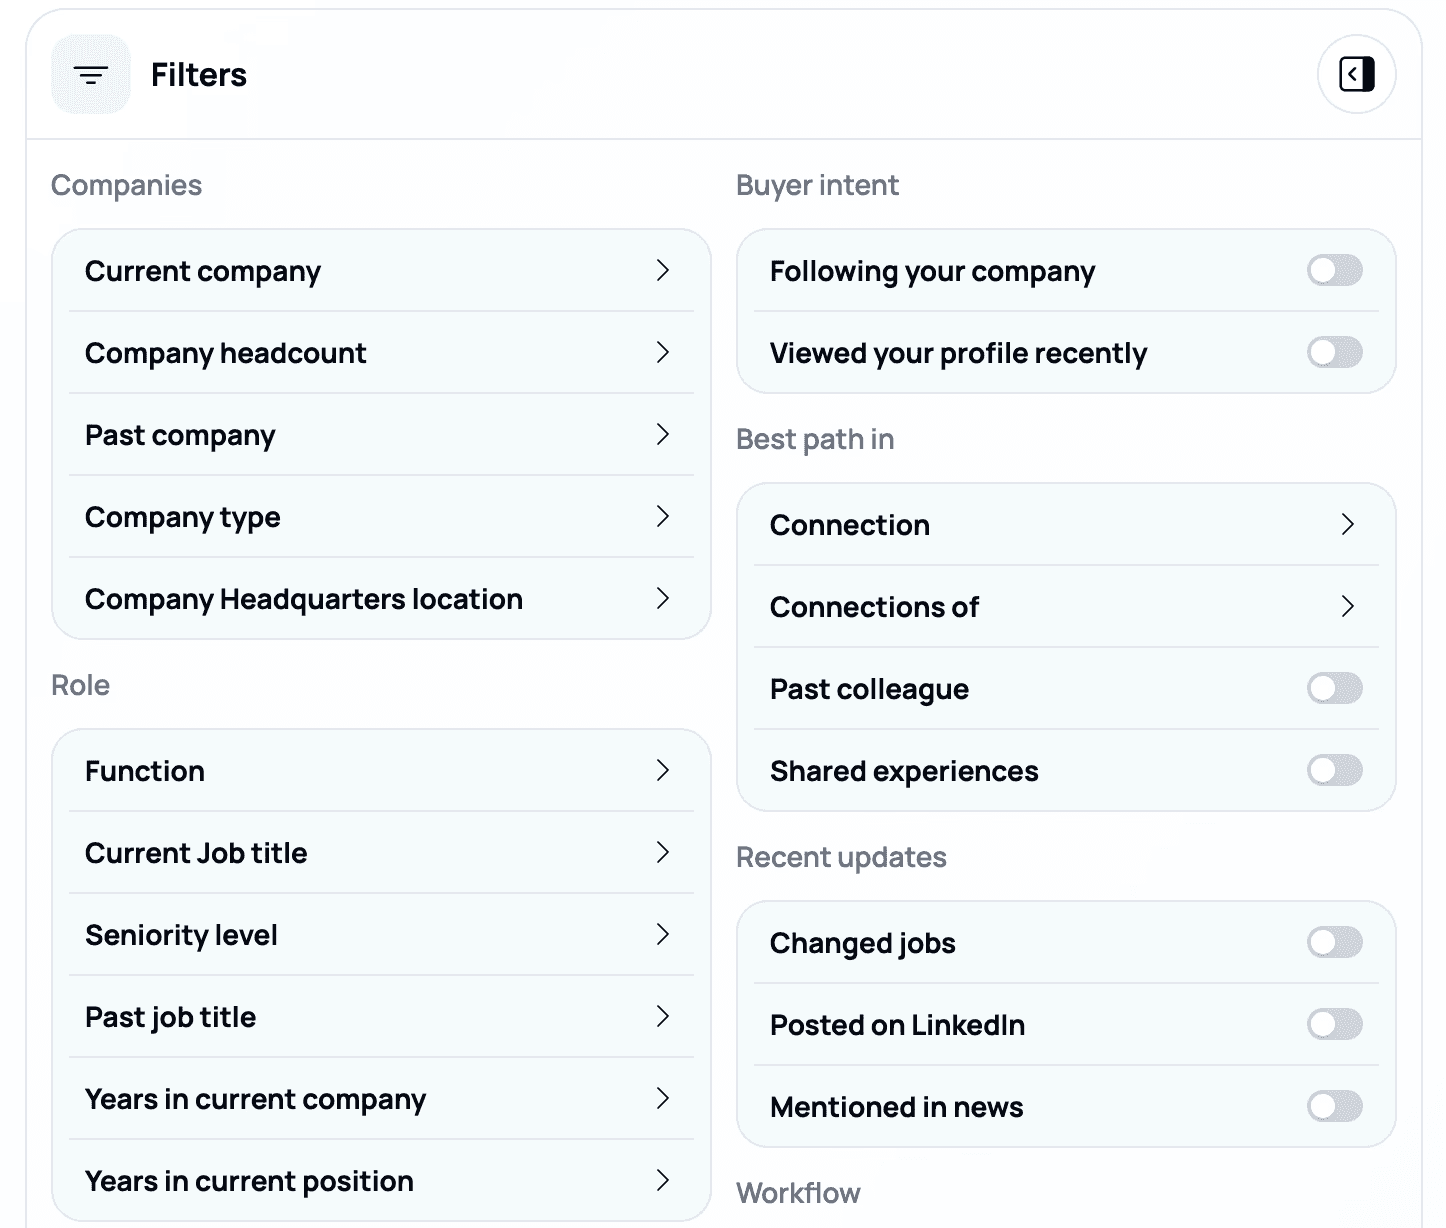
Task: Switch on Changed jobs filter
Action: tap(1334, 942)
